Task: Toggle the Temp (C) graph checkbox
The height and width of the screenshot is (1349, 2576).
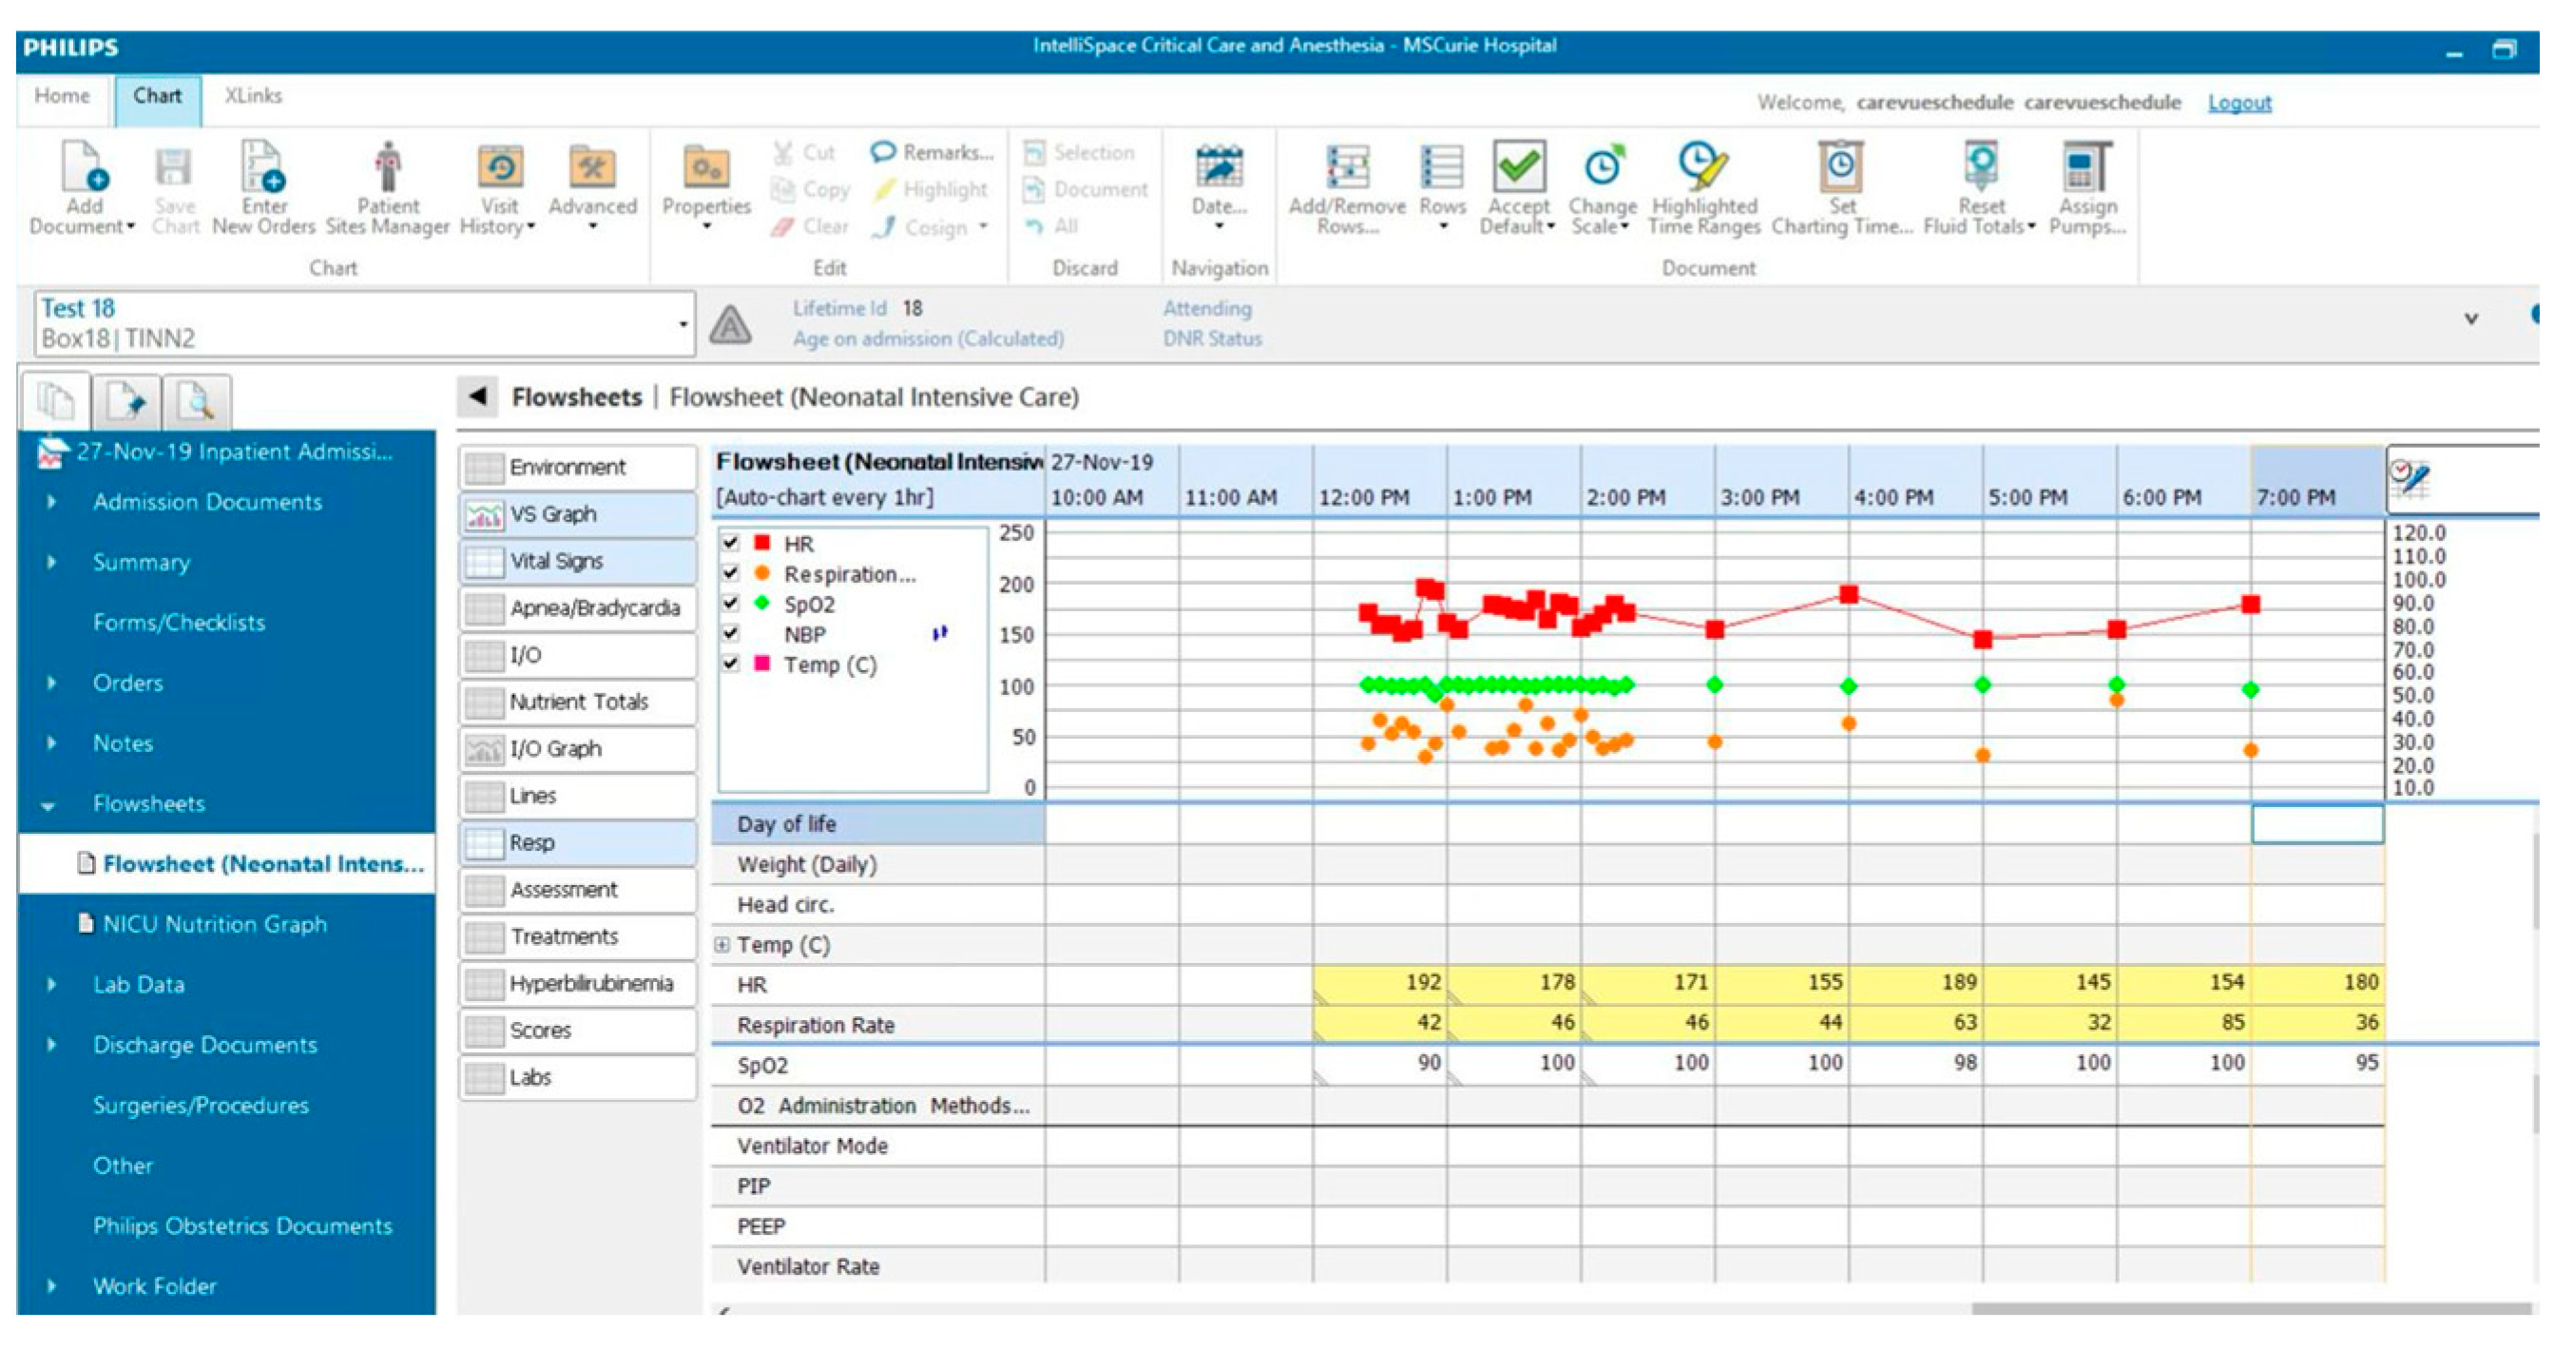Action: point(731,663)
